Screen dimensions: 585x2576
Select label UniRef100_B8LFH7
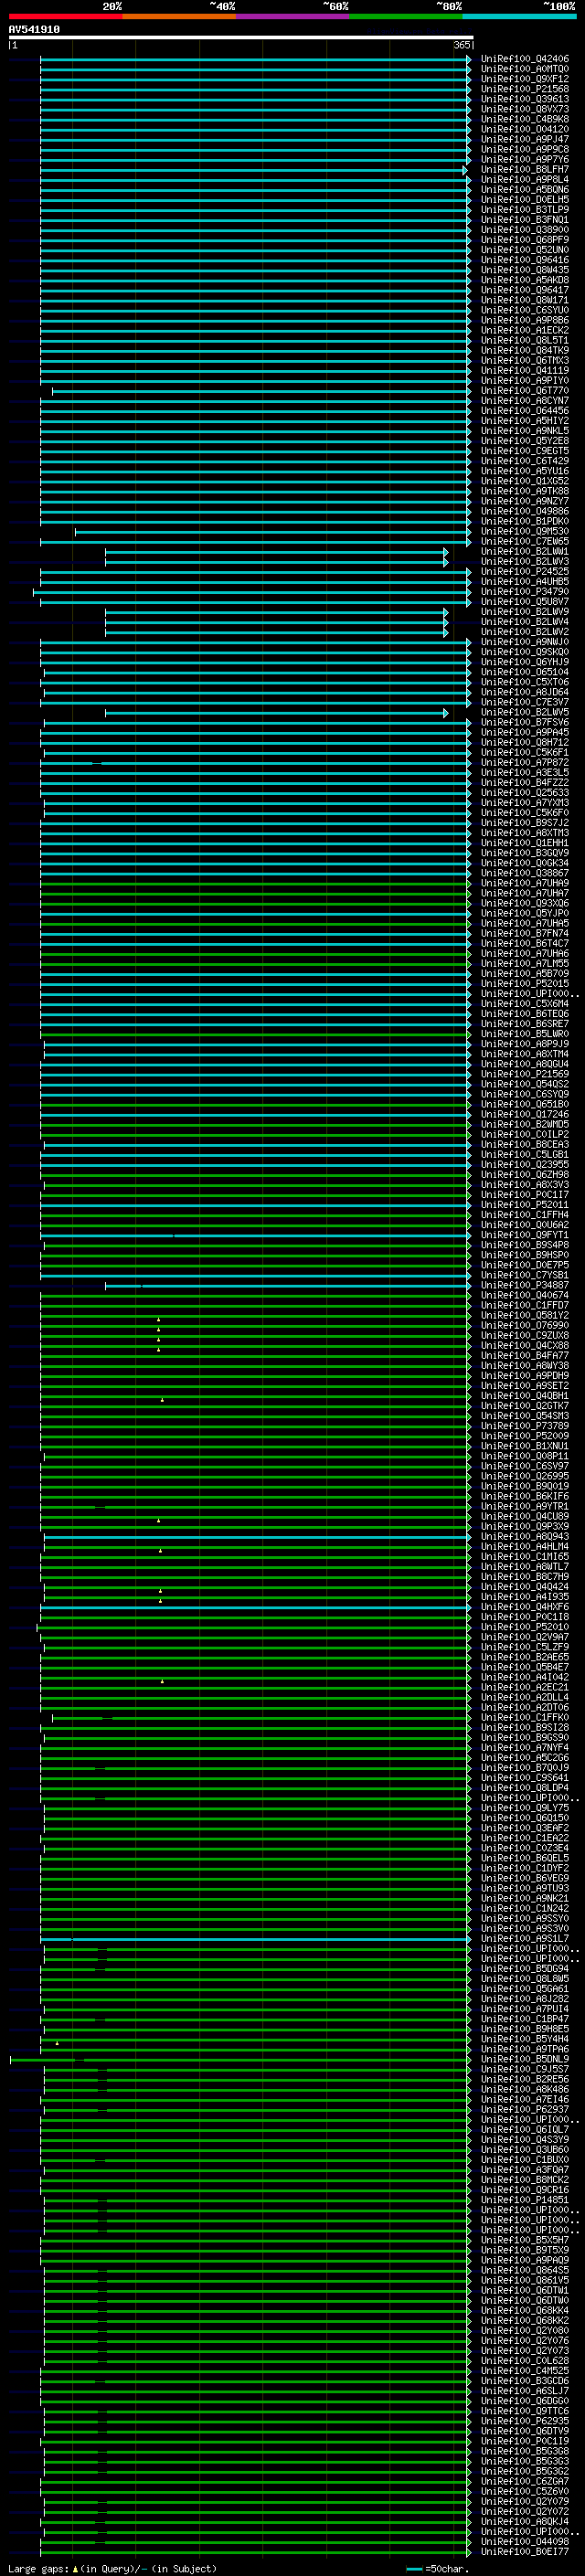click(525, 170)
